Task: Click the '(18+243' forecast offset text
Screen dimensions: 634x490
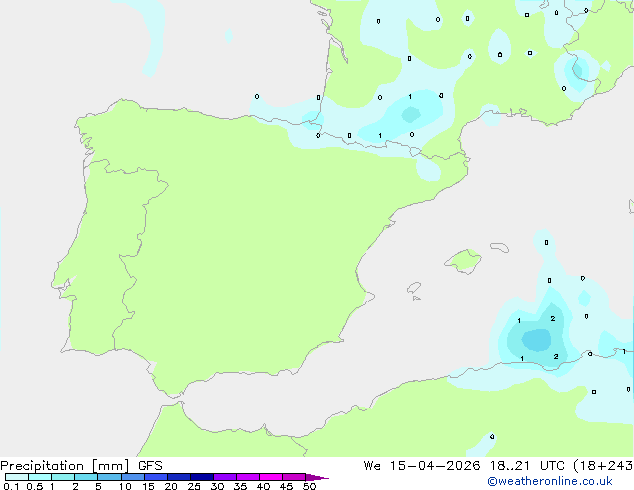Action: coord(603,466)
